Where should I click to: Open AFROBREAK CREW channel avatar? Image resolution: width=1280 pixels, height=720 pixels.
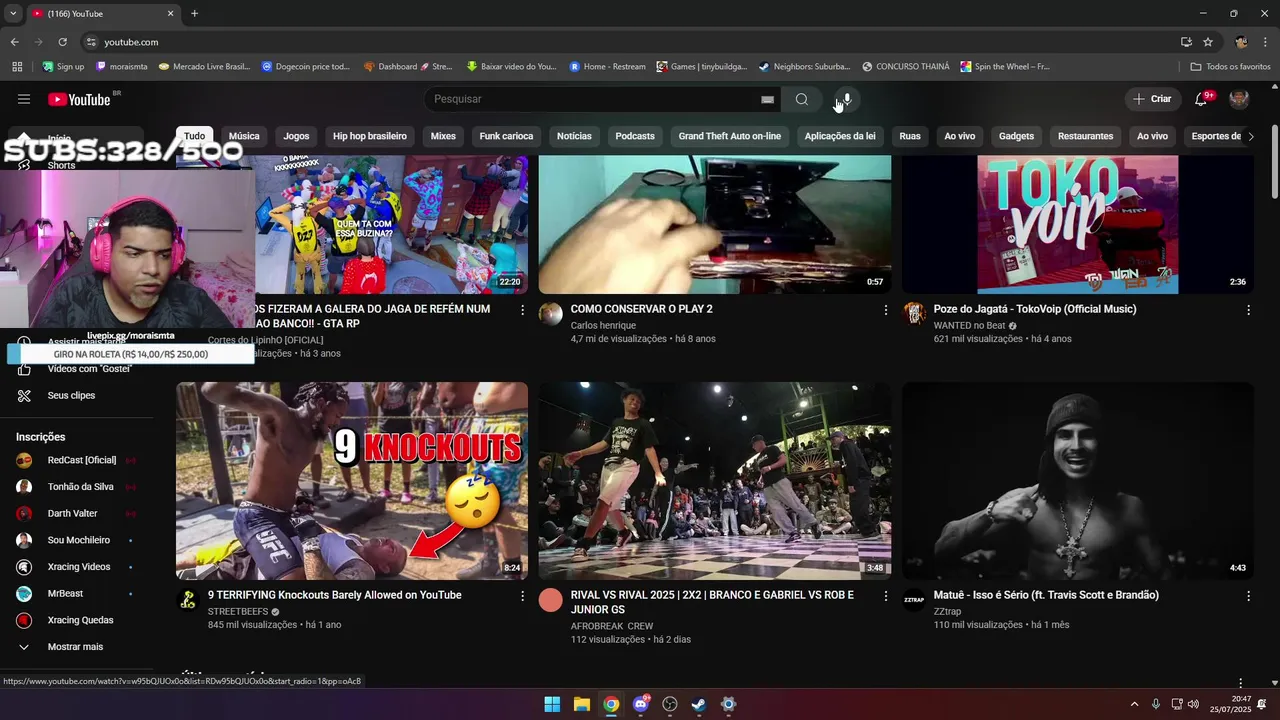click(x=551, y=600)
